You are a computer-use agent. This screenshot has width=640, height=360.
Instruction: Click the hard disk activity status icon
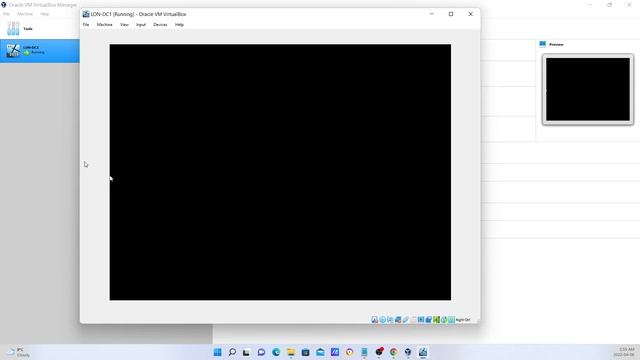click(x=374, y=320)
